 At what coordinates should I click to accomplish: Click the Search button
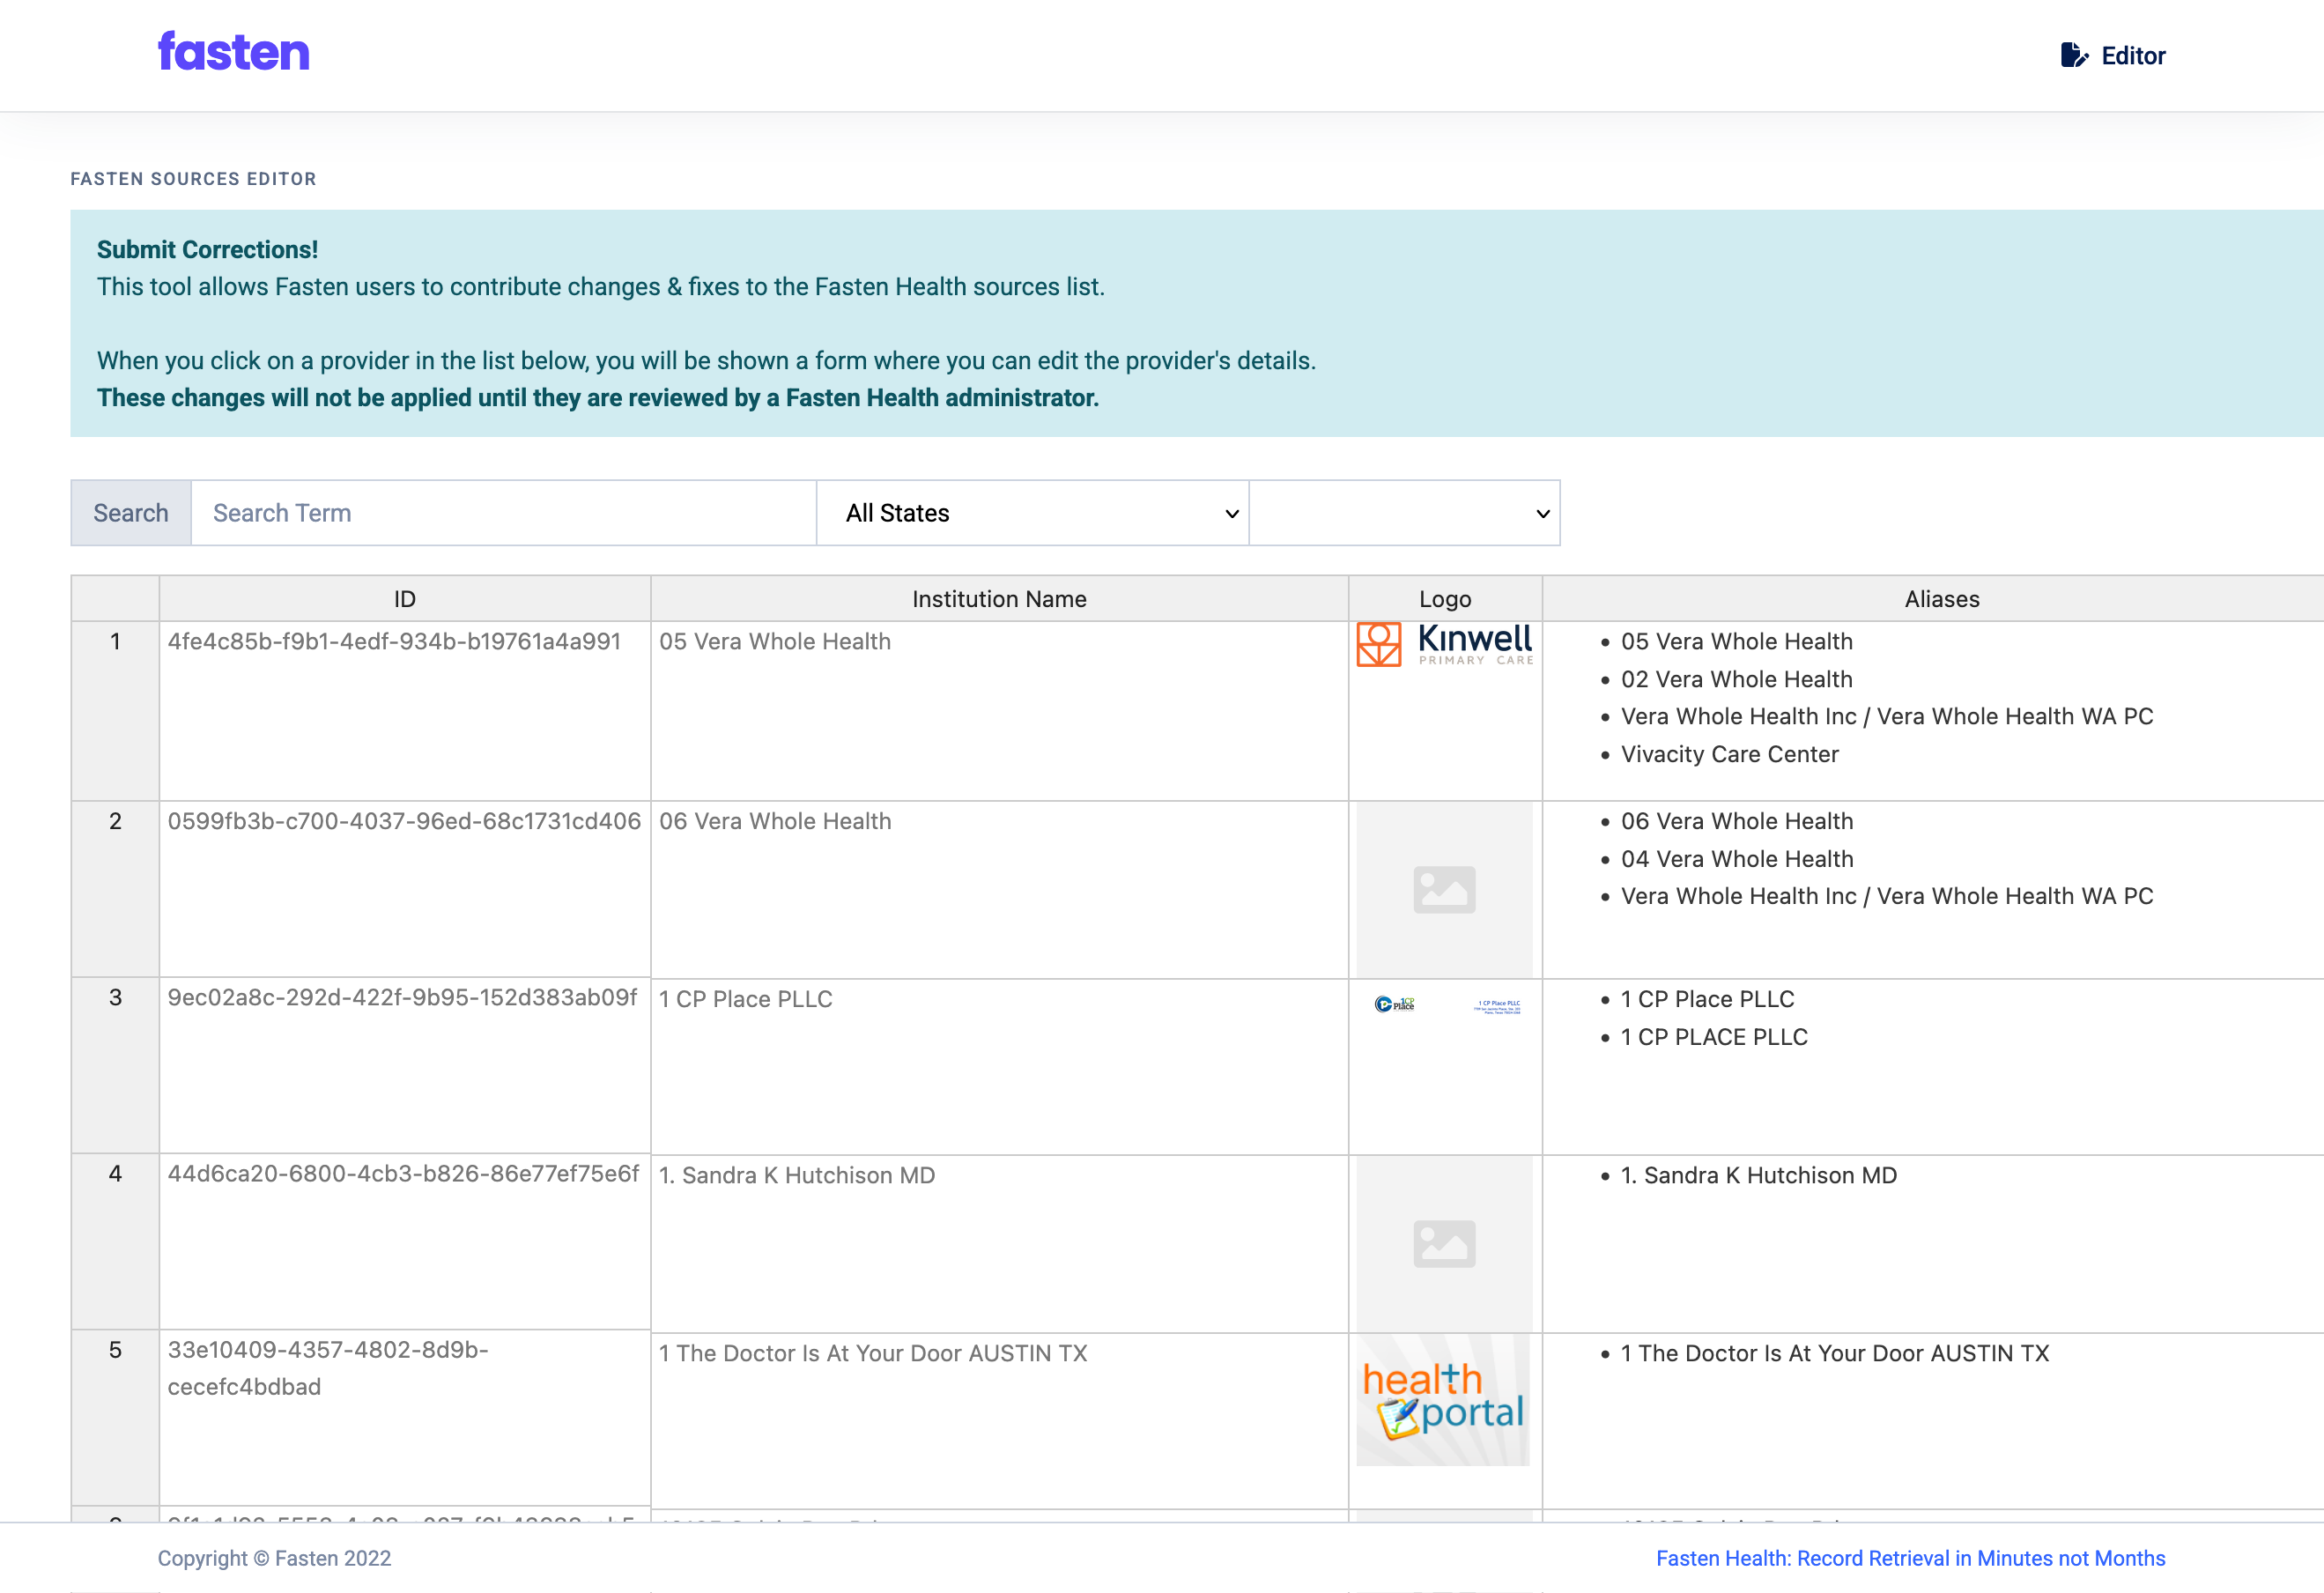point(130,512)
